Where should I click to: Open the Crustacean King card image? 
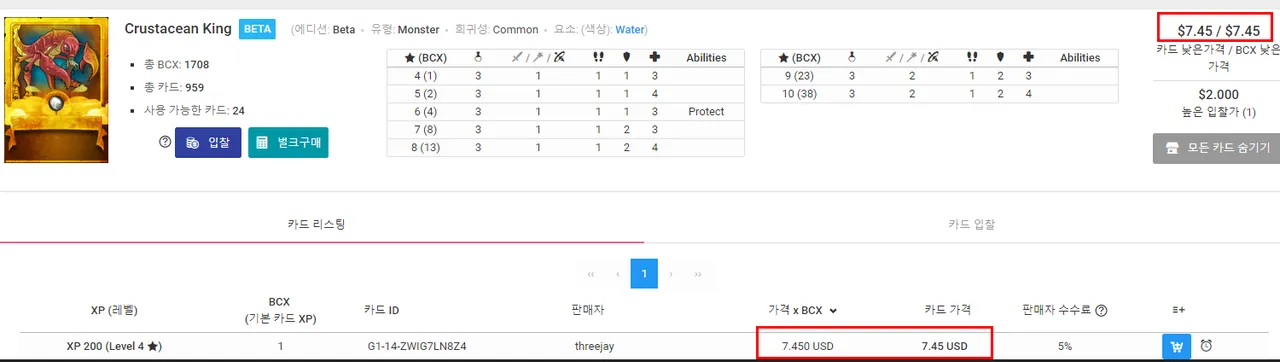coord(56,90)
